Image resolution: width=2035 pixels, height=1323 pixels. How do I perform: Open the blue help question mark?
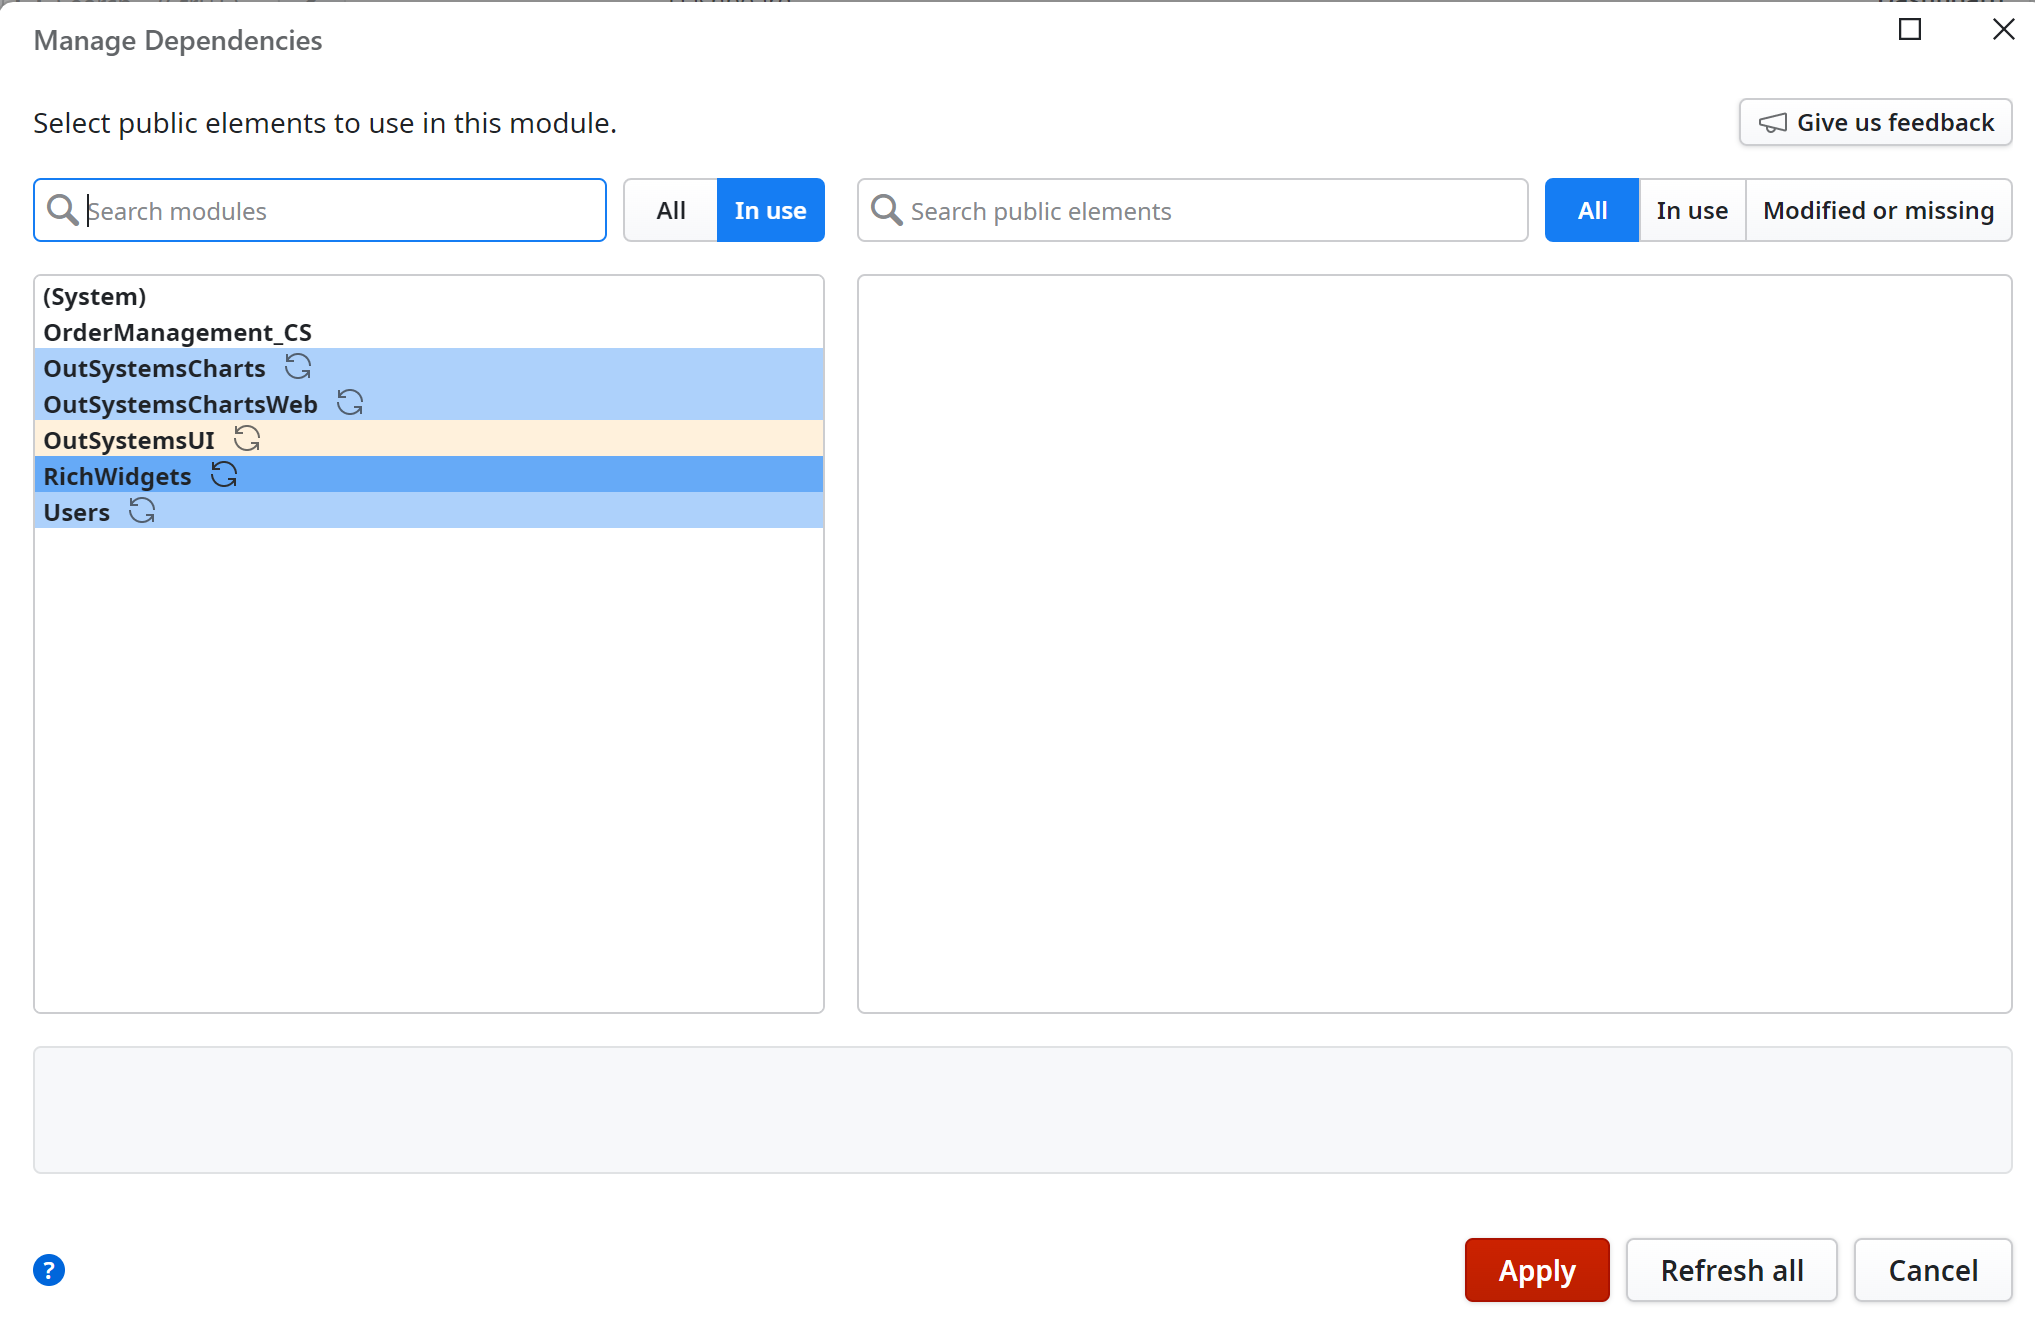pos(49,1270)
